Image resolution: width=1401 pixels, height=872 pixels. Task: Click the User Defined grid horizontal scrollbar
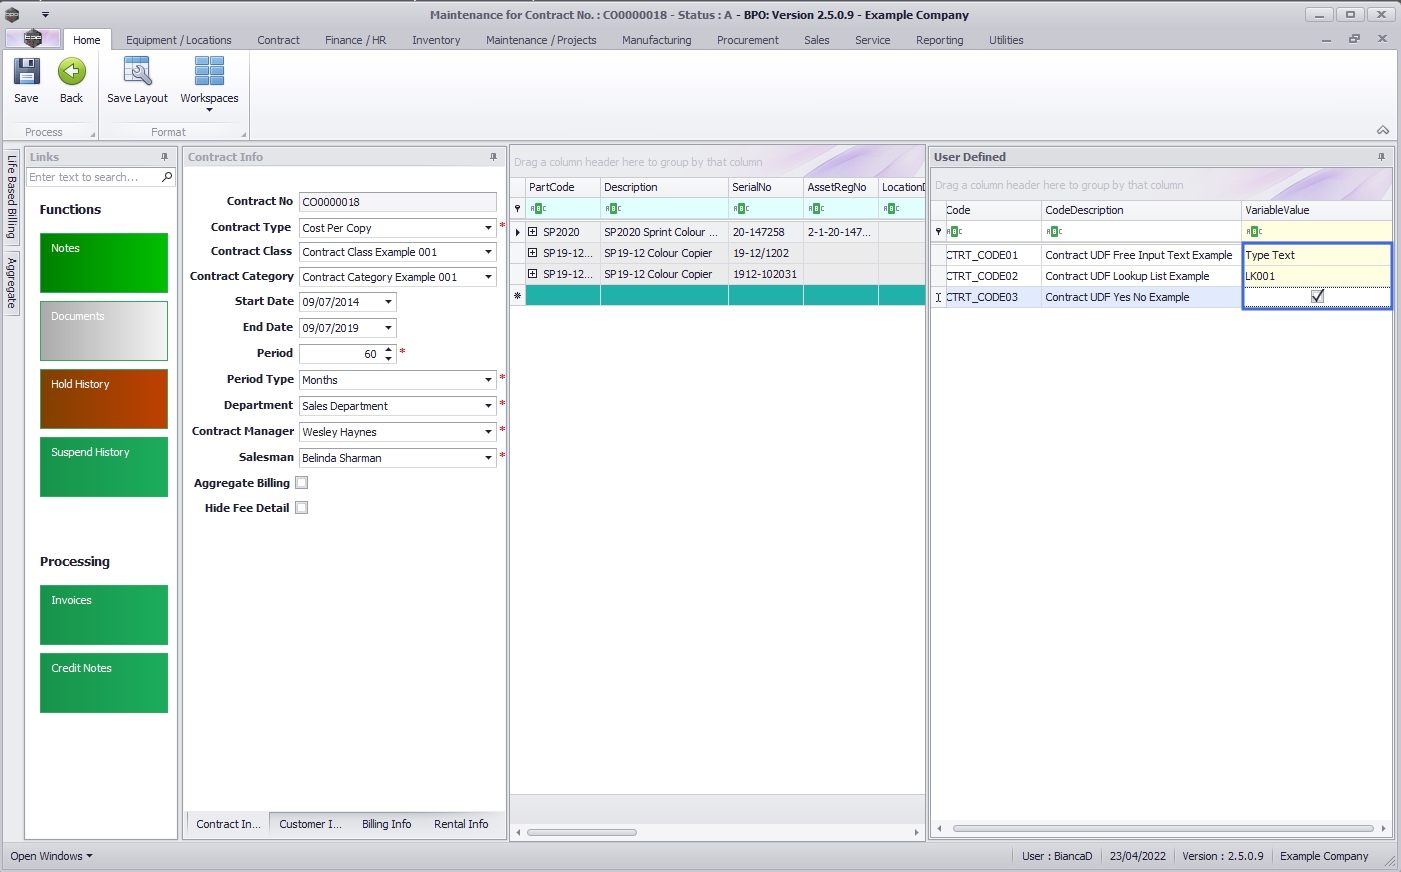click(x=1163, y=828)
